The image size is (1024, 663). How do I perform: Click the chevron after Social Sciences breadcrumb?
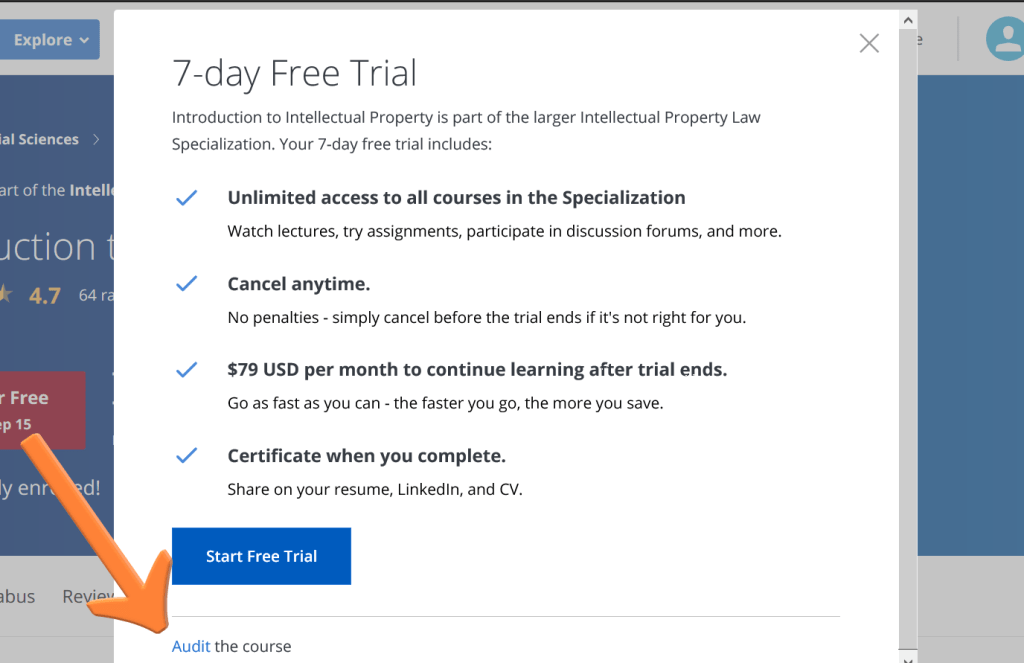[x=96, y=140]
